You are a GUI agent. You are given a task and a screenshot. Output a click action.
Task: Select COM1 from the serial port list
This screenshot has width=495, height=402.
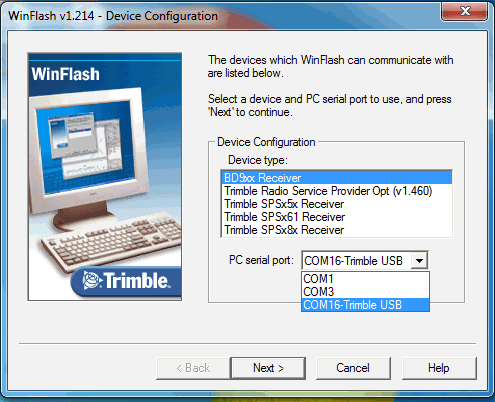[x=365, y=279]
